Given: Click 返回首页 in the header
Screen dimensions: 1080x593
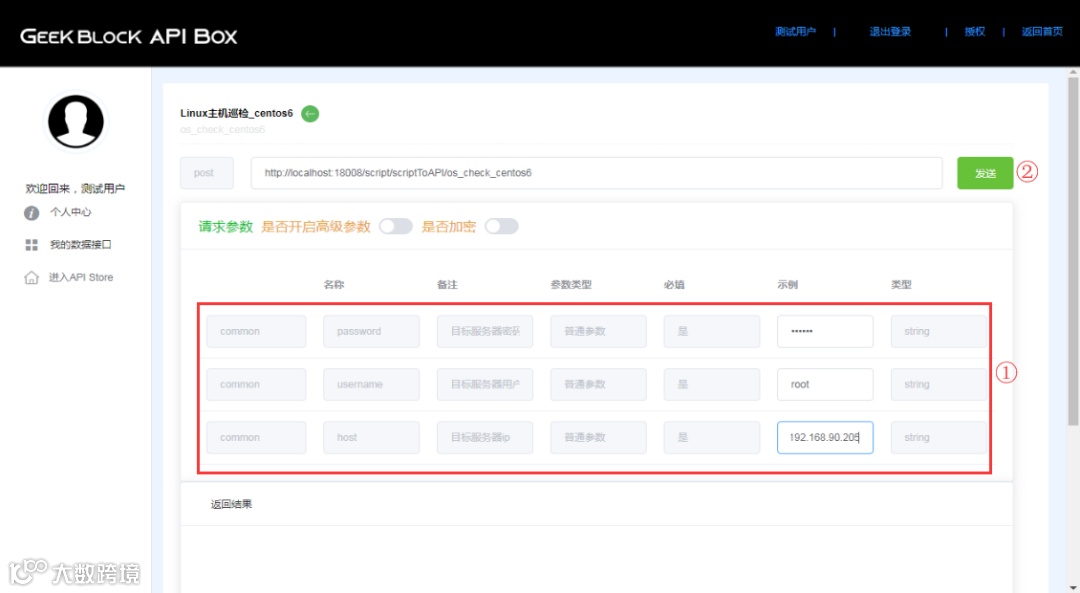Looking at the screenshot, I should [1042, 32].
